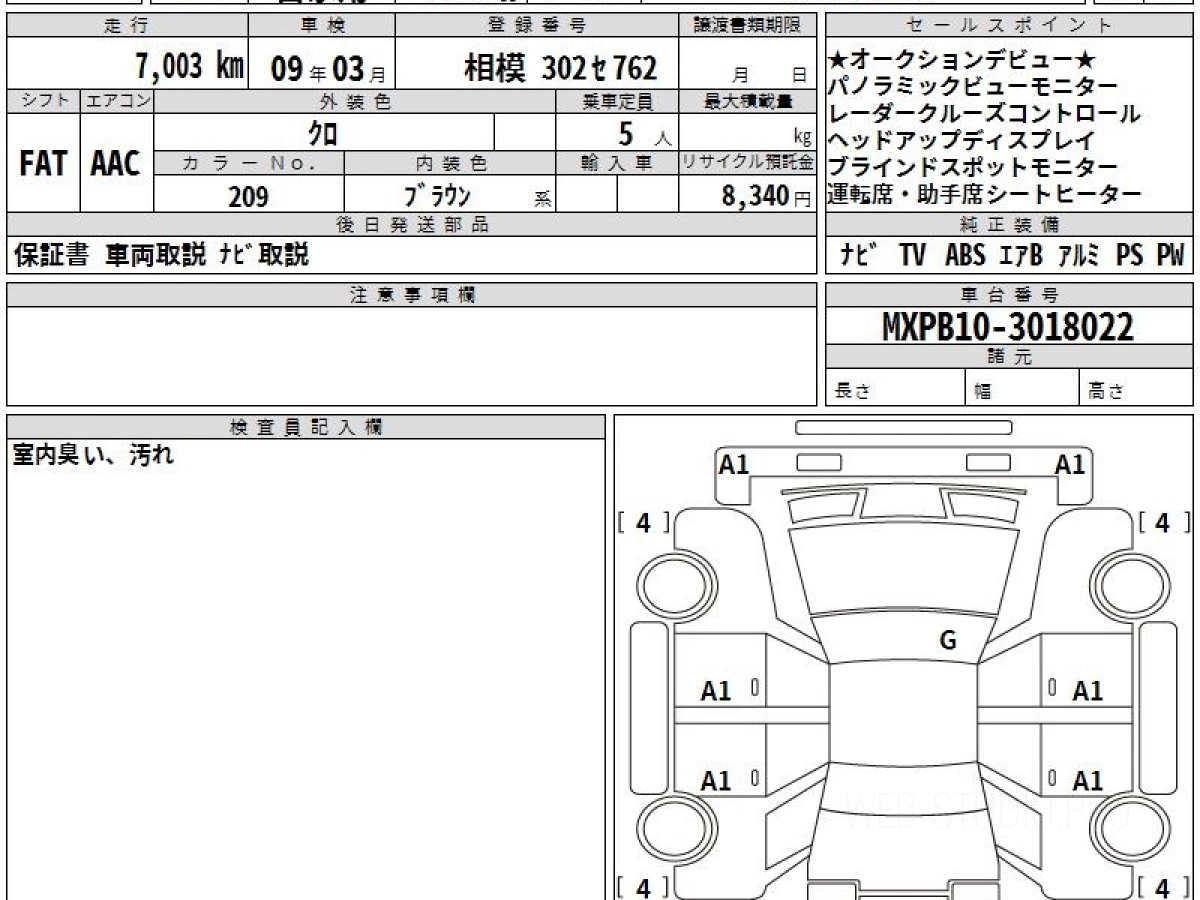Select the 保証書 item
Image resolution: width=1200 pixels, height=900 pixels.
pos(51,256)
